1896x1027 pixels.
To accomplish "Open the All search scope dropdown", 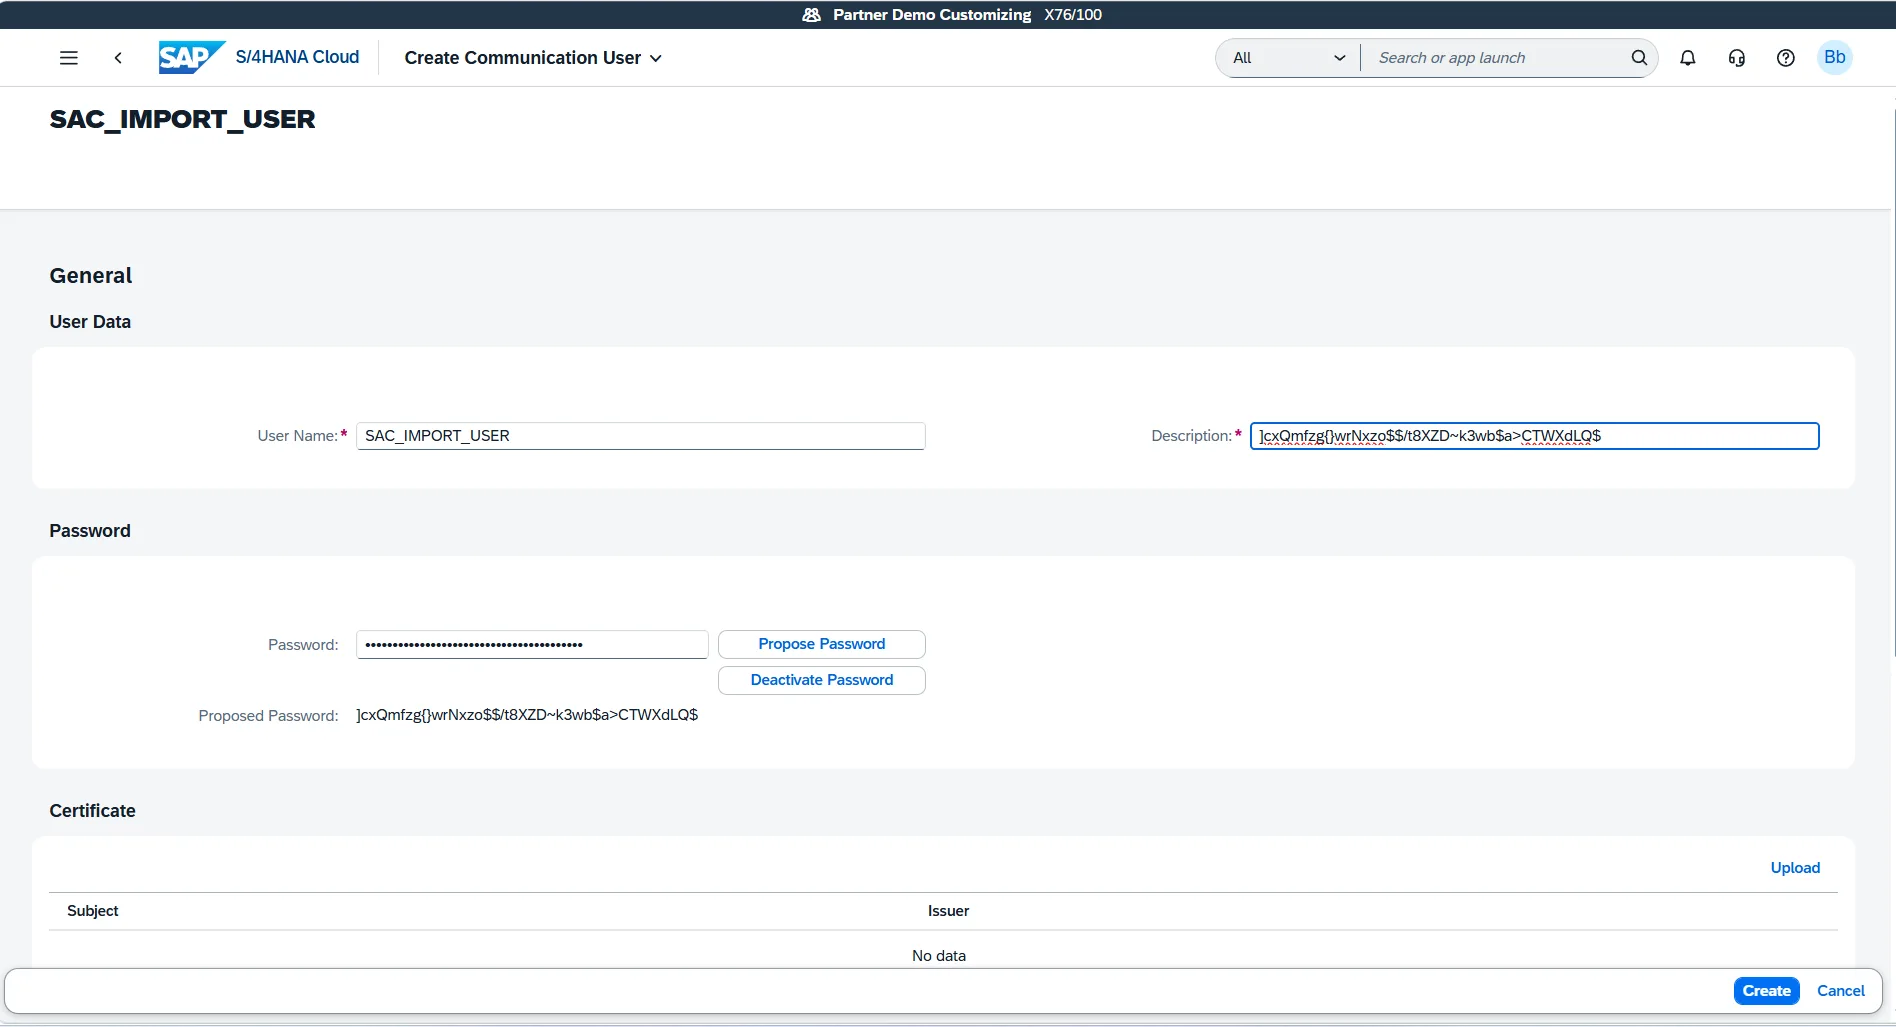I will (1289, 58).
